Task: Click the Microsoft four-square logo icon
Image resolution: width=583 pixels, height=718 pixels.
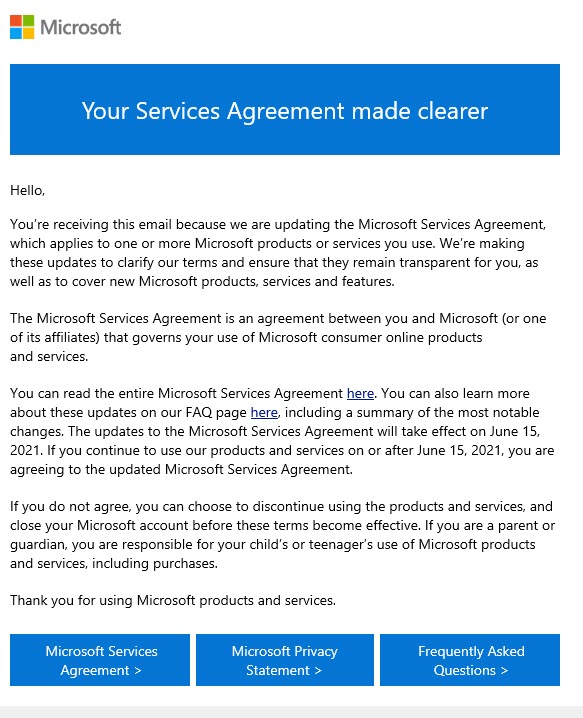Action: coord(22,27)
